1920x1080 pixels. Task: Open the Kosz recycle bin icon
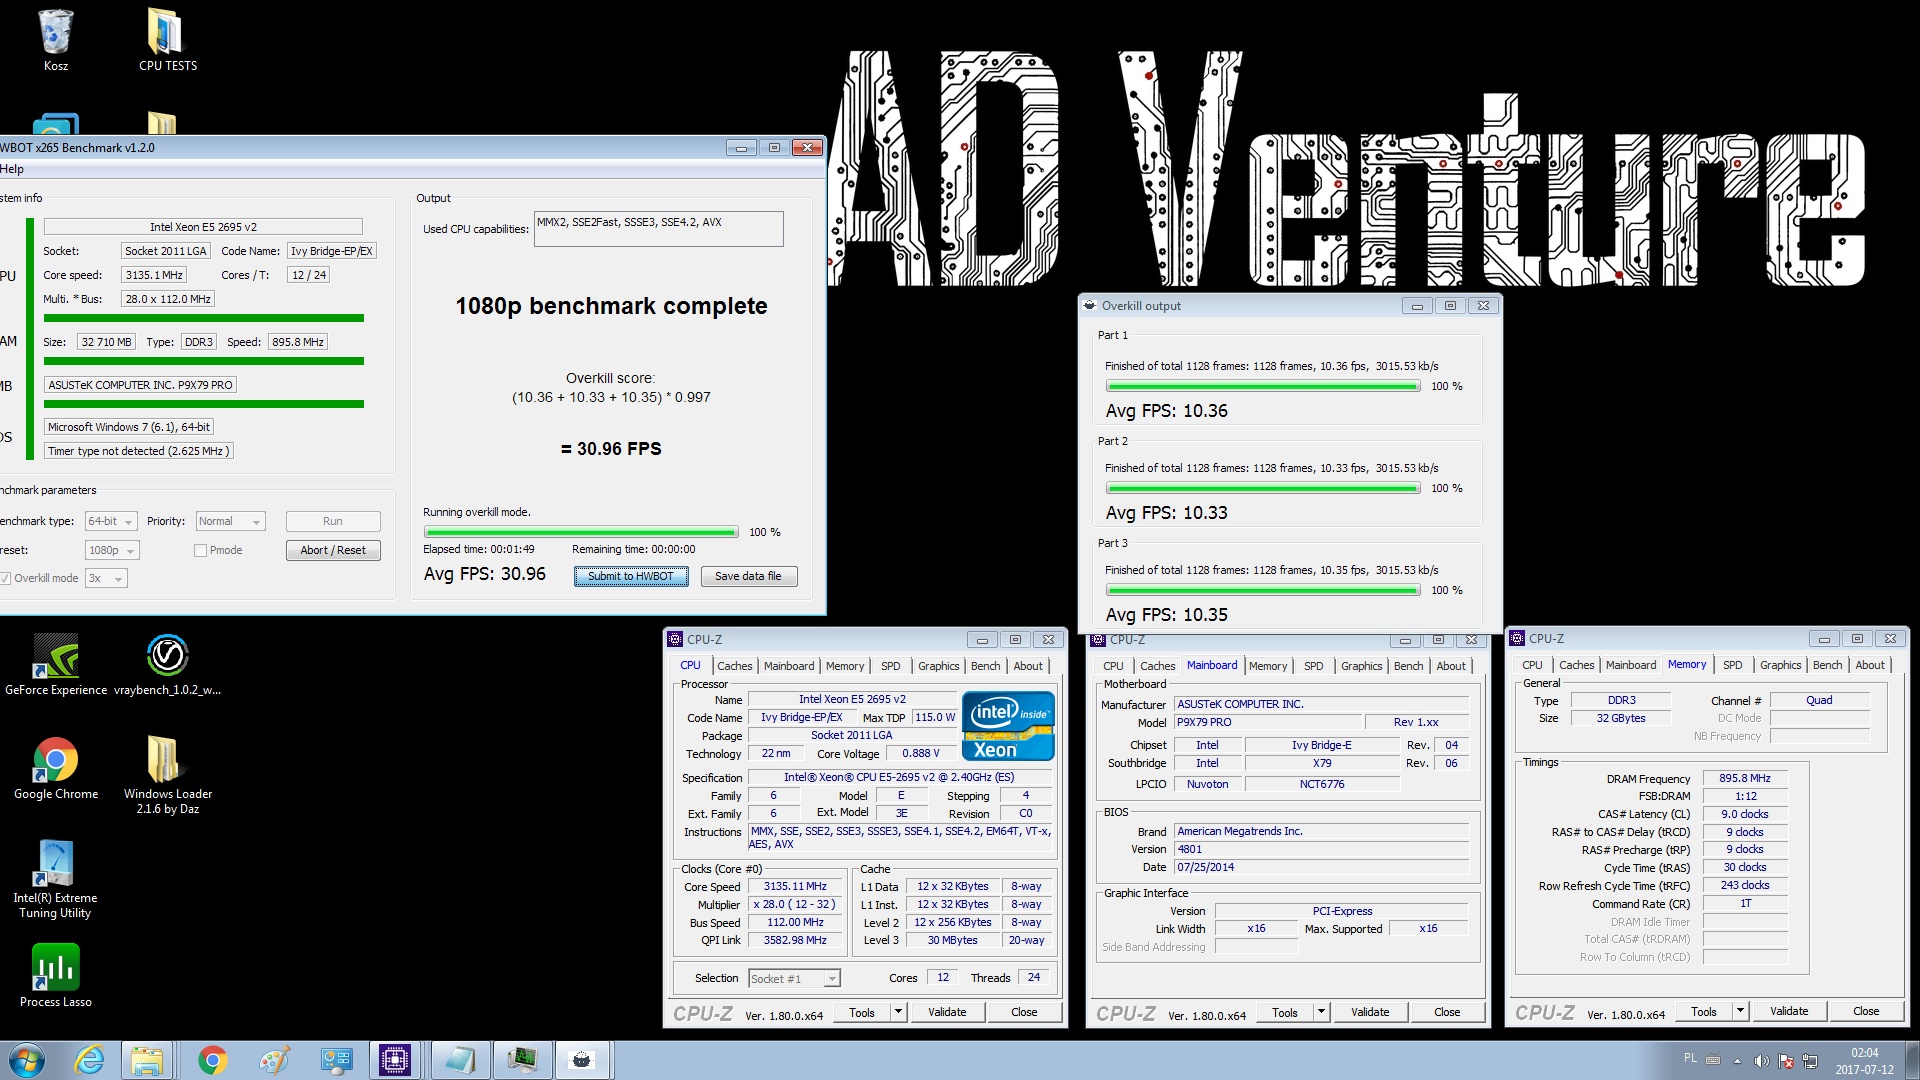pyautogui.click(x=56, y=41)
